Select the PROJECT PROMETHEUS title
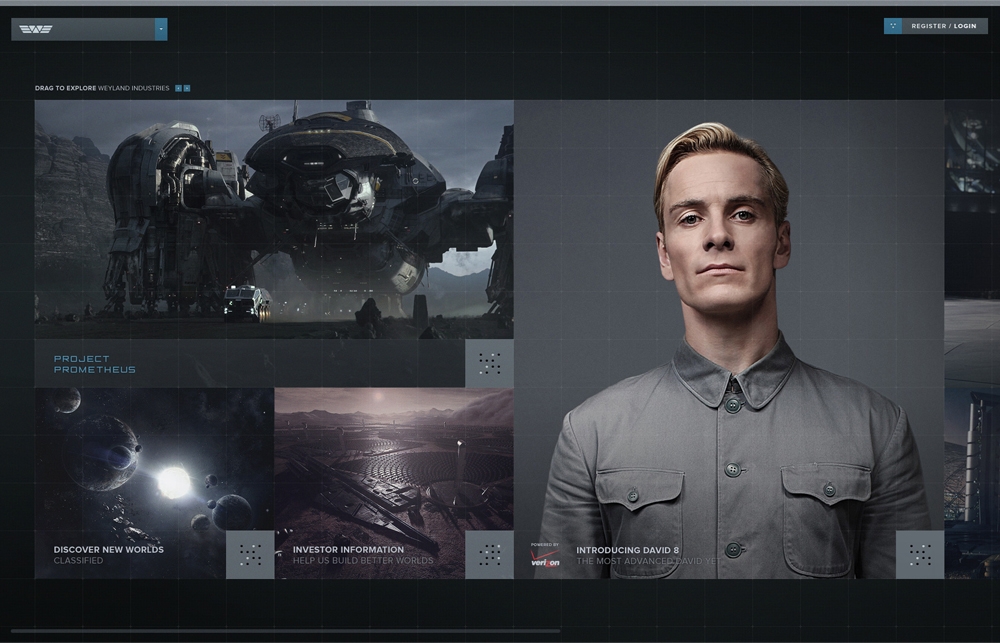The image size is (1000, 643). (x=94, y=364)
